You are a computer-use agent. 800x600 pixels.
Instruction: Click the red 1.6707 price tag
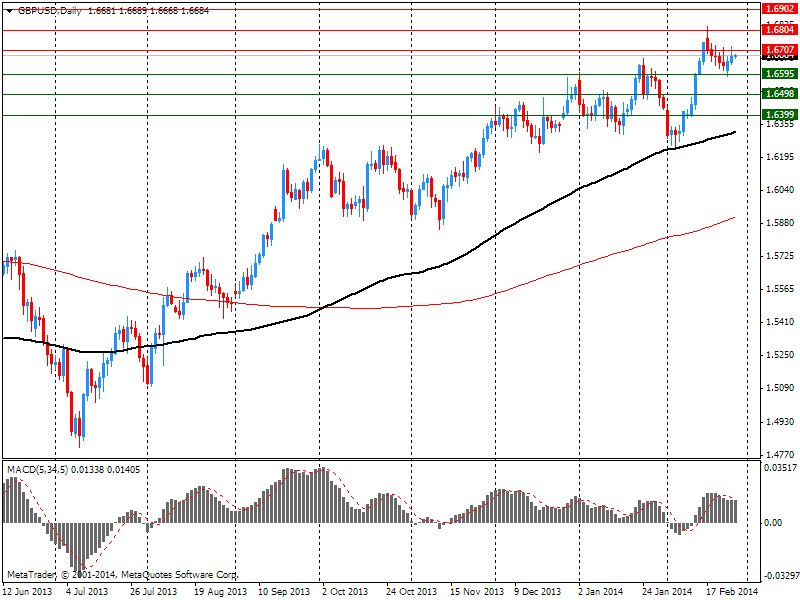(x=778, y=49)
